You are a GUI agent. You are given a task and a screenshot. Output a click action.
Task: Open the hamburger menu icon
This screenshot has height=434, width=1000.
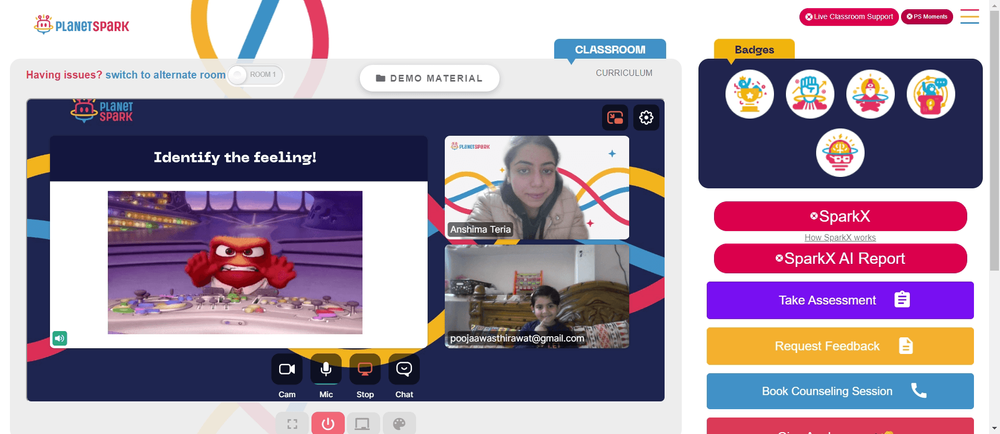pyautogui.click(x=969, y=17)
